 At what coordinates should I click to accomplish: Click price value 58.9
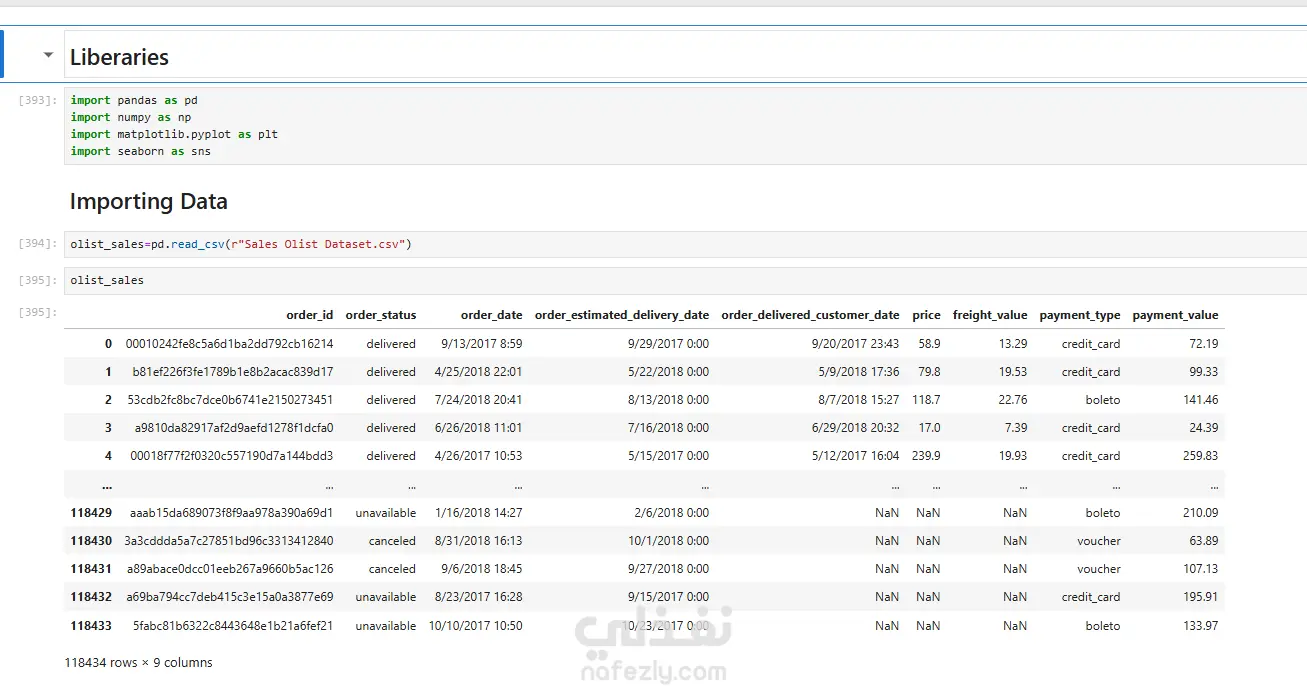click(x=929, y=344)
